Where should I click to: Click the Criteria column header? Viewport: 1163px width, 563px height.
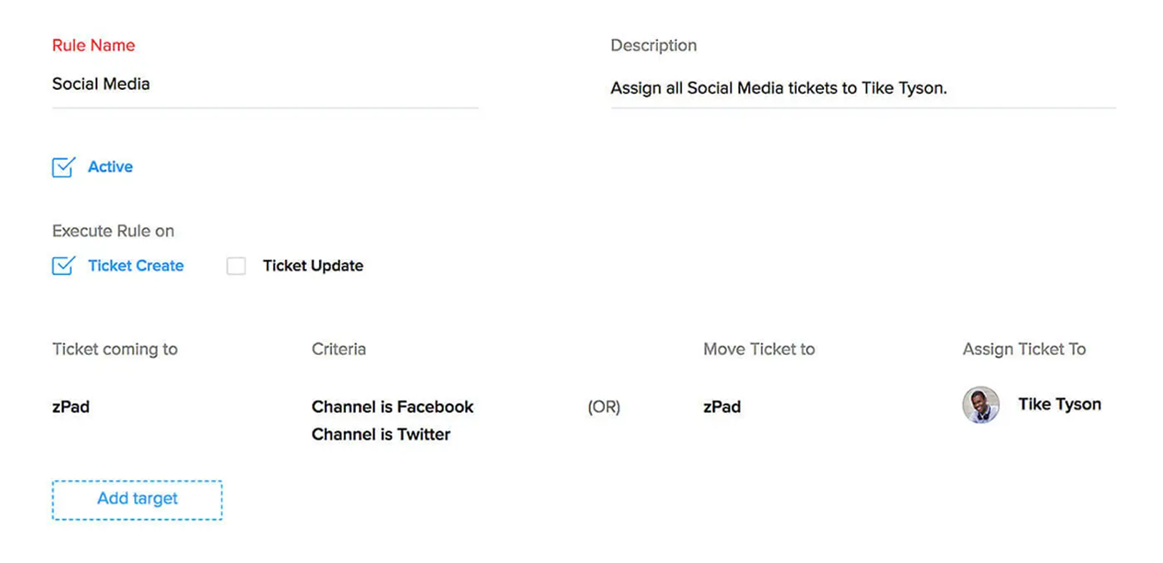[x=339, y=349]
